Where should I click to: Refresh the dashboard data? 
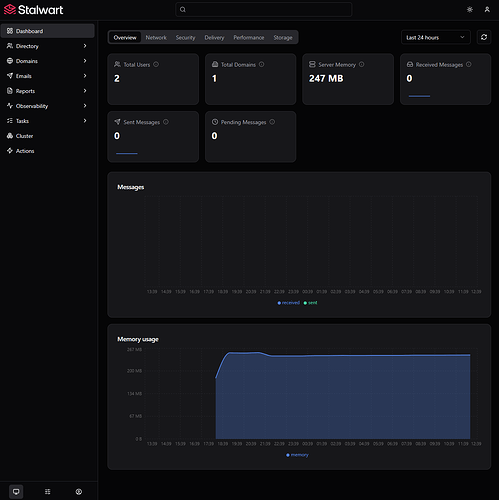point(484,37)
